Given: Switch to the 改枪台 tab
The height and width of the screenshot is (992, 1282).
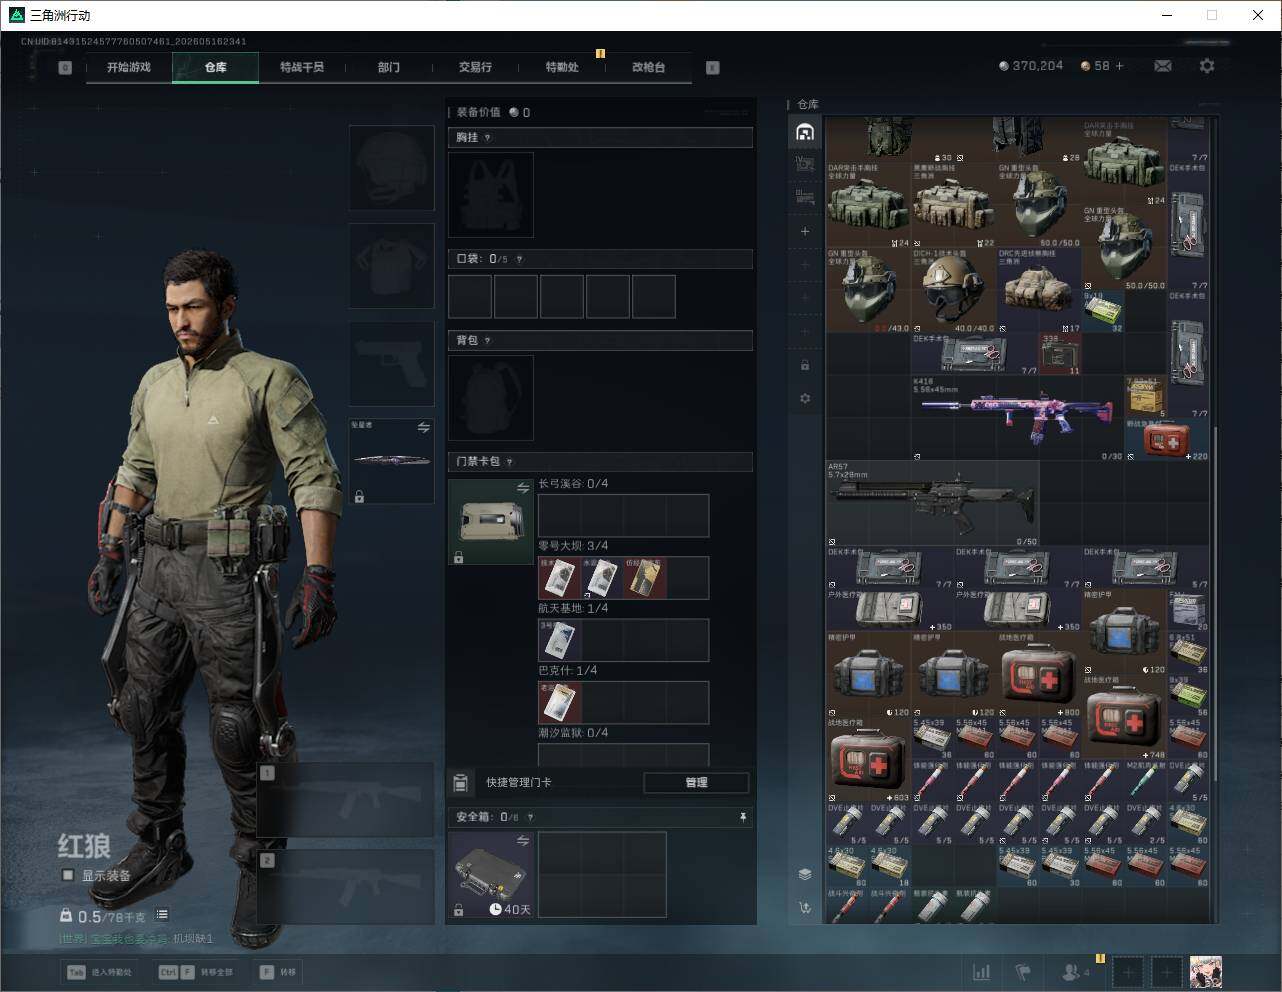Looking at the screenshot, I should (648, 67).
